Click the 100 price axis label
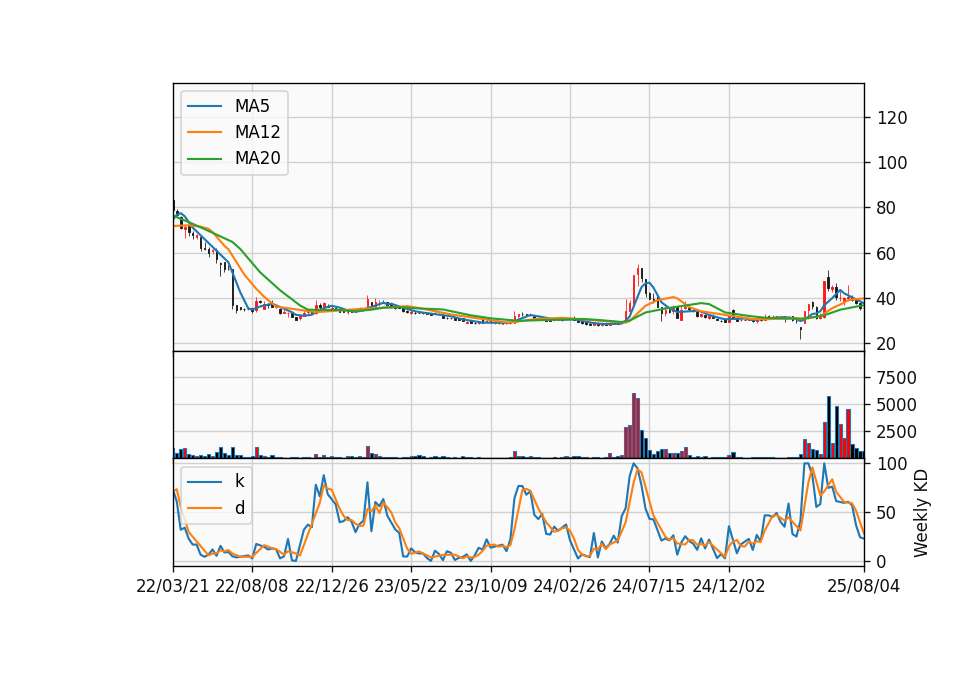This screenshot has height=690, width=960. coord(892,163)
